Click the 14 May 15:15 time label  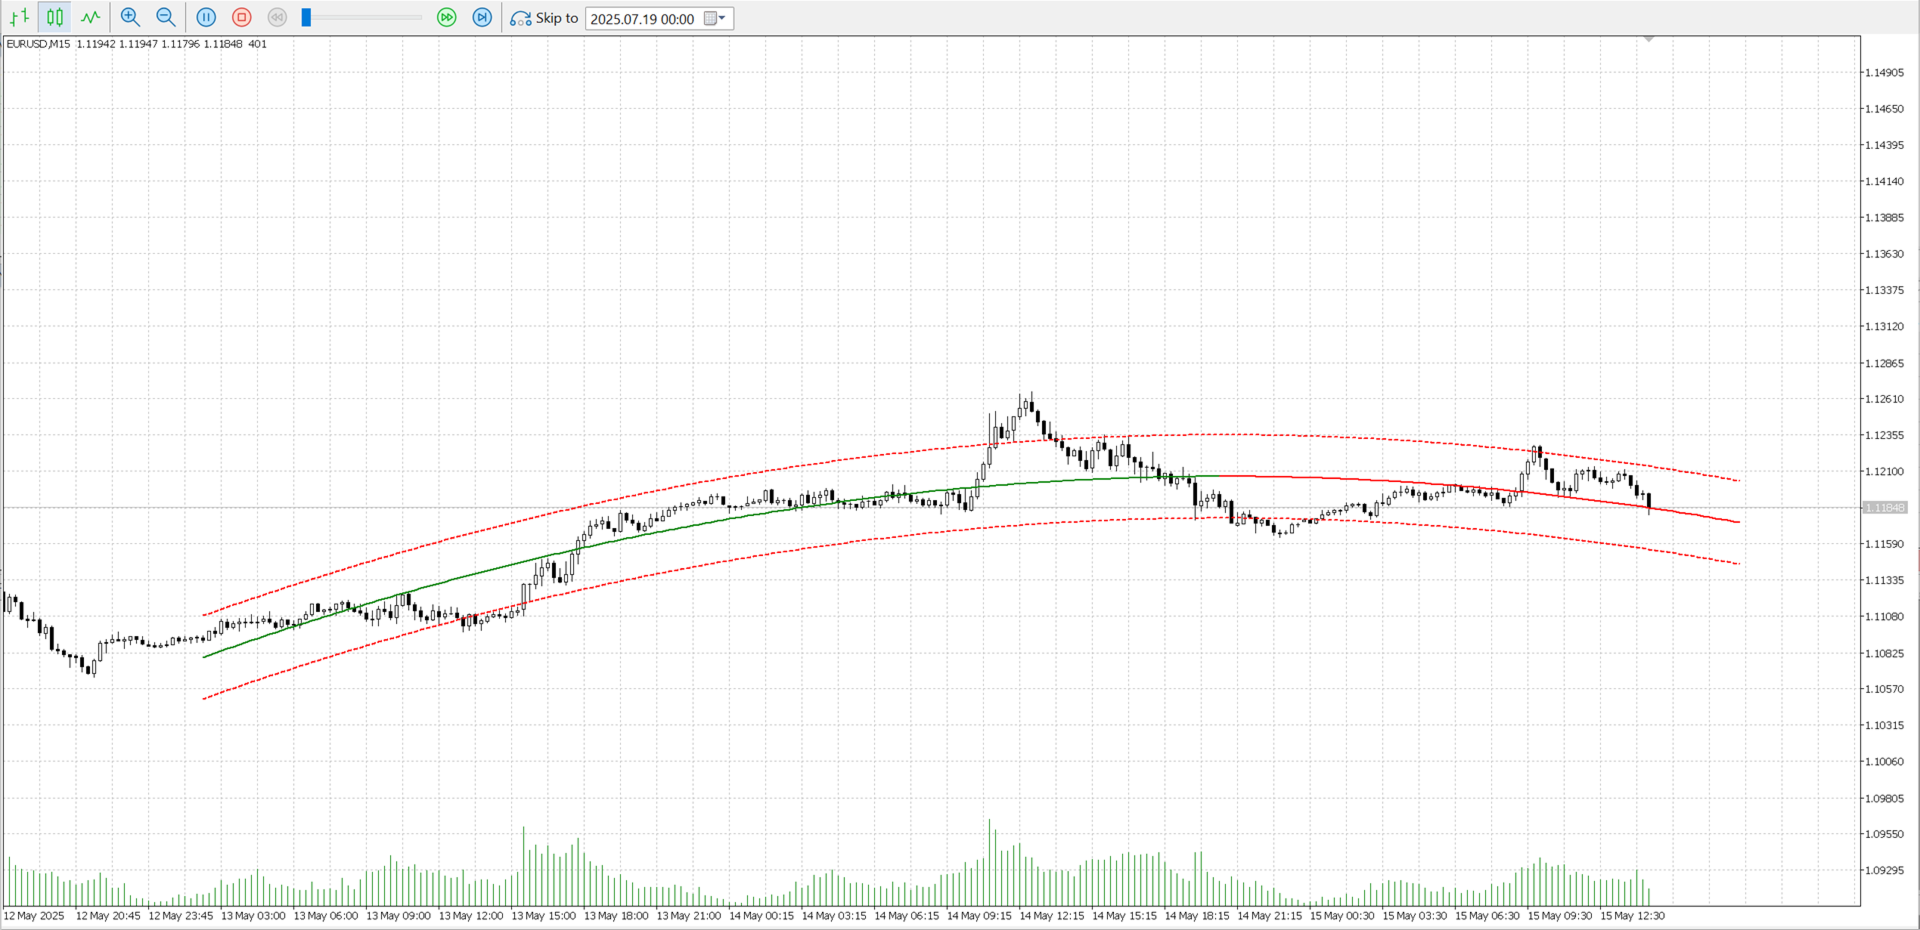1124,916
